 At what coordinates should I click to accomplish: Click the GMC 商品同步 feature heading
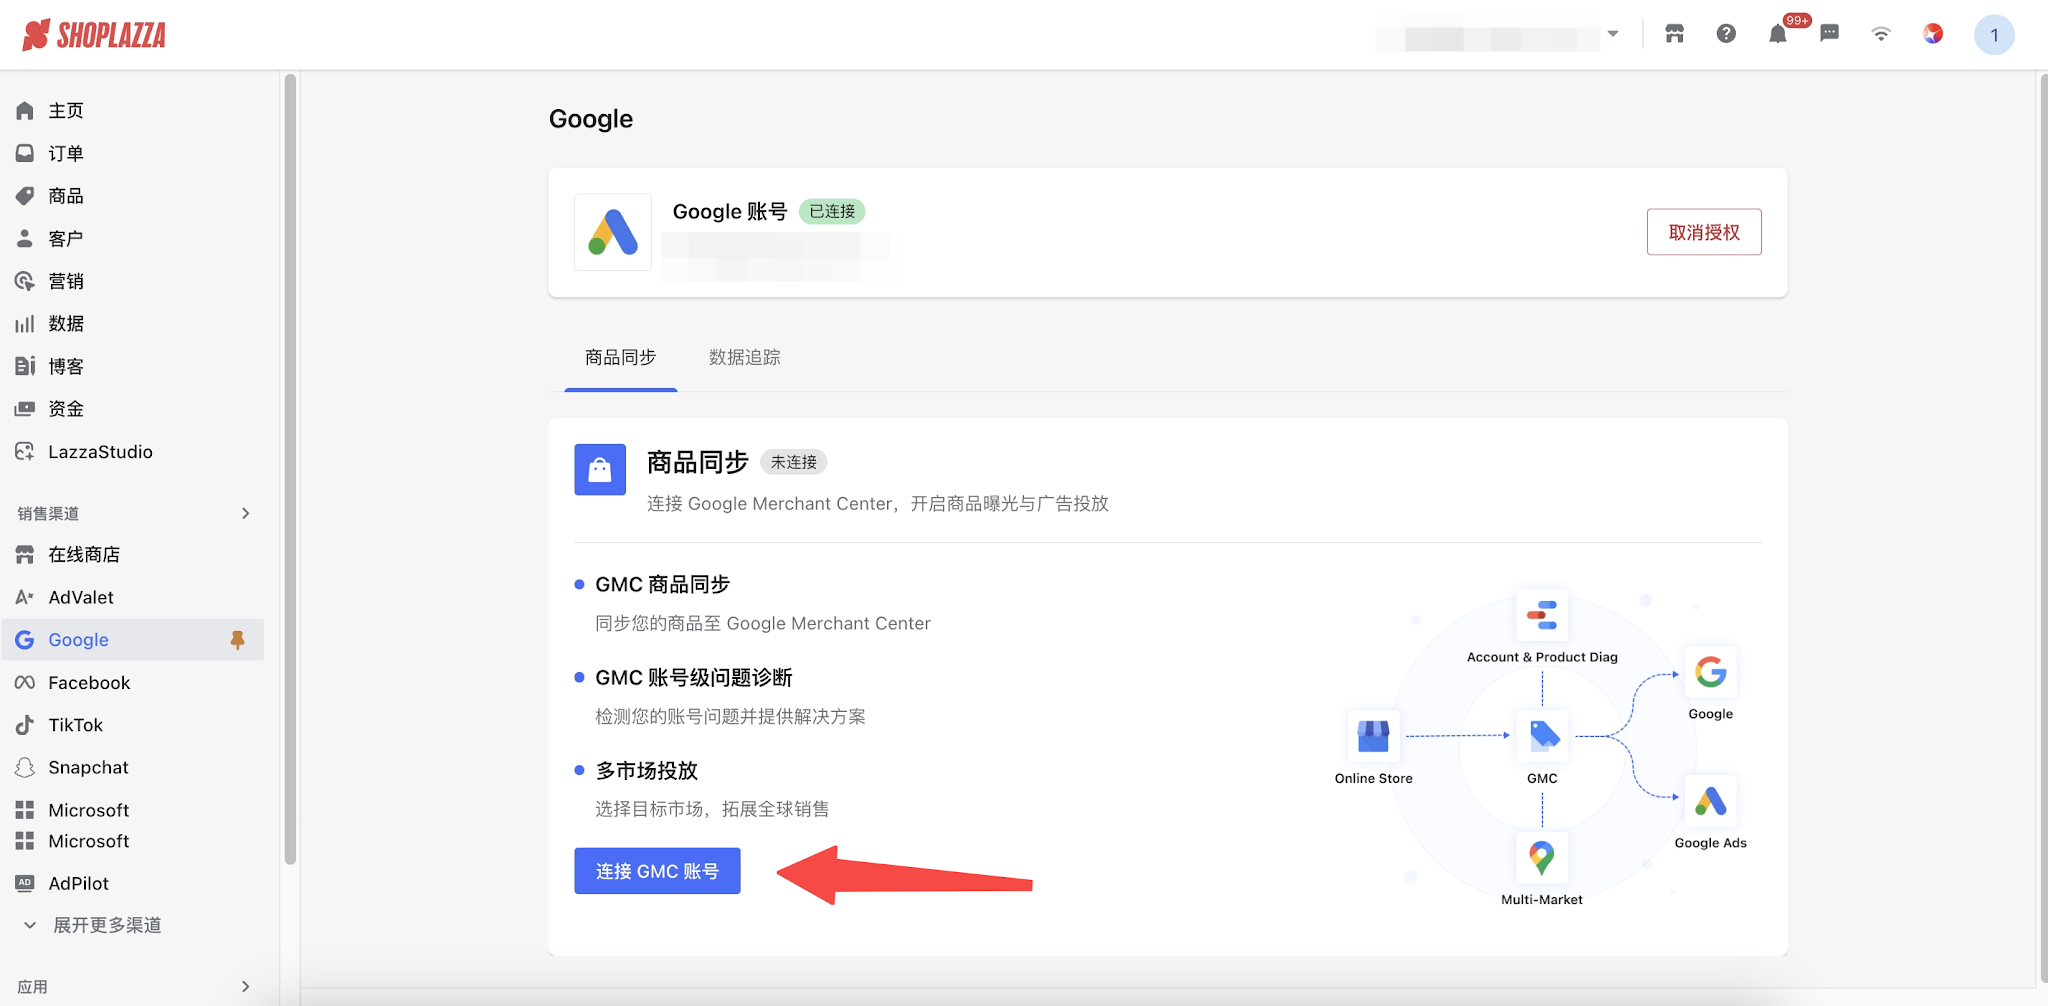(663, 585)
